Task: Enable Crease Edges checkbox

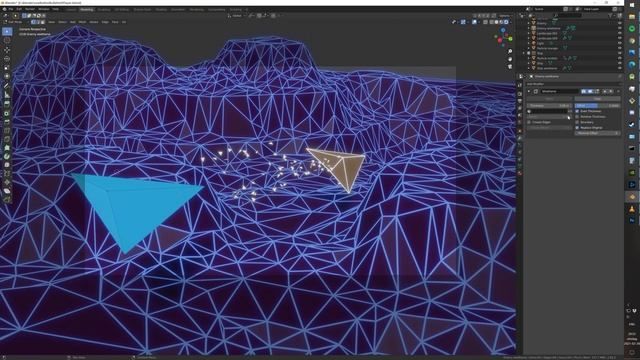Action: pos(529,122)
